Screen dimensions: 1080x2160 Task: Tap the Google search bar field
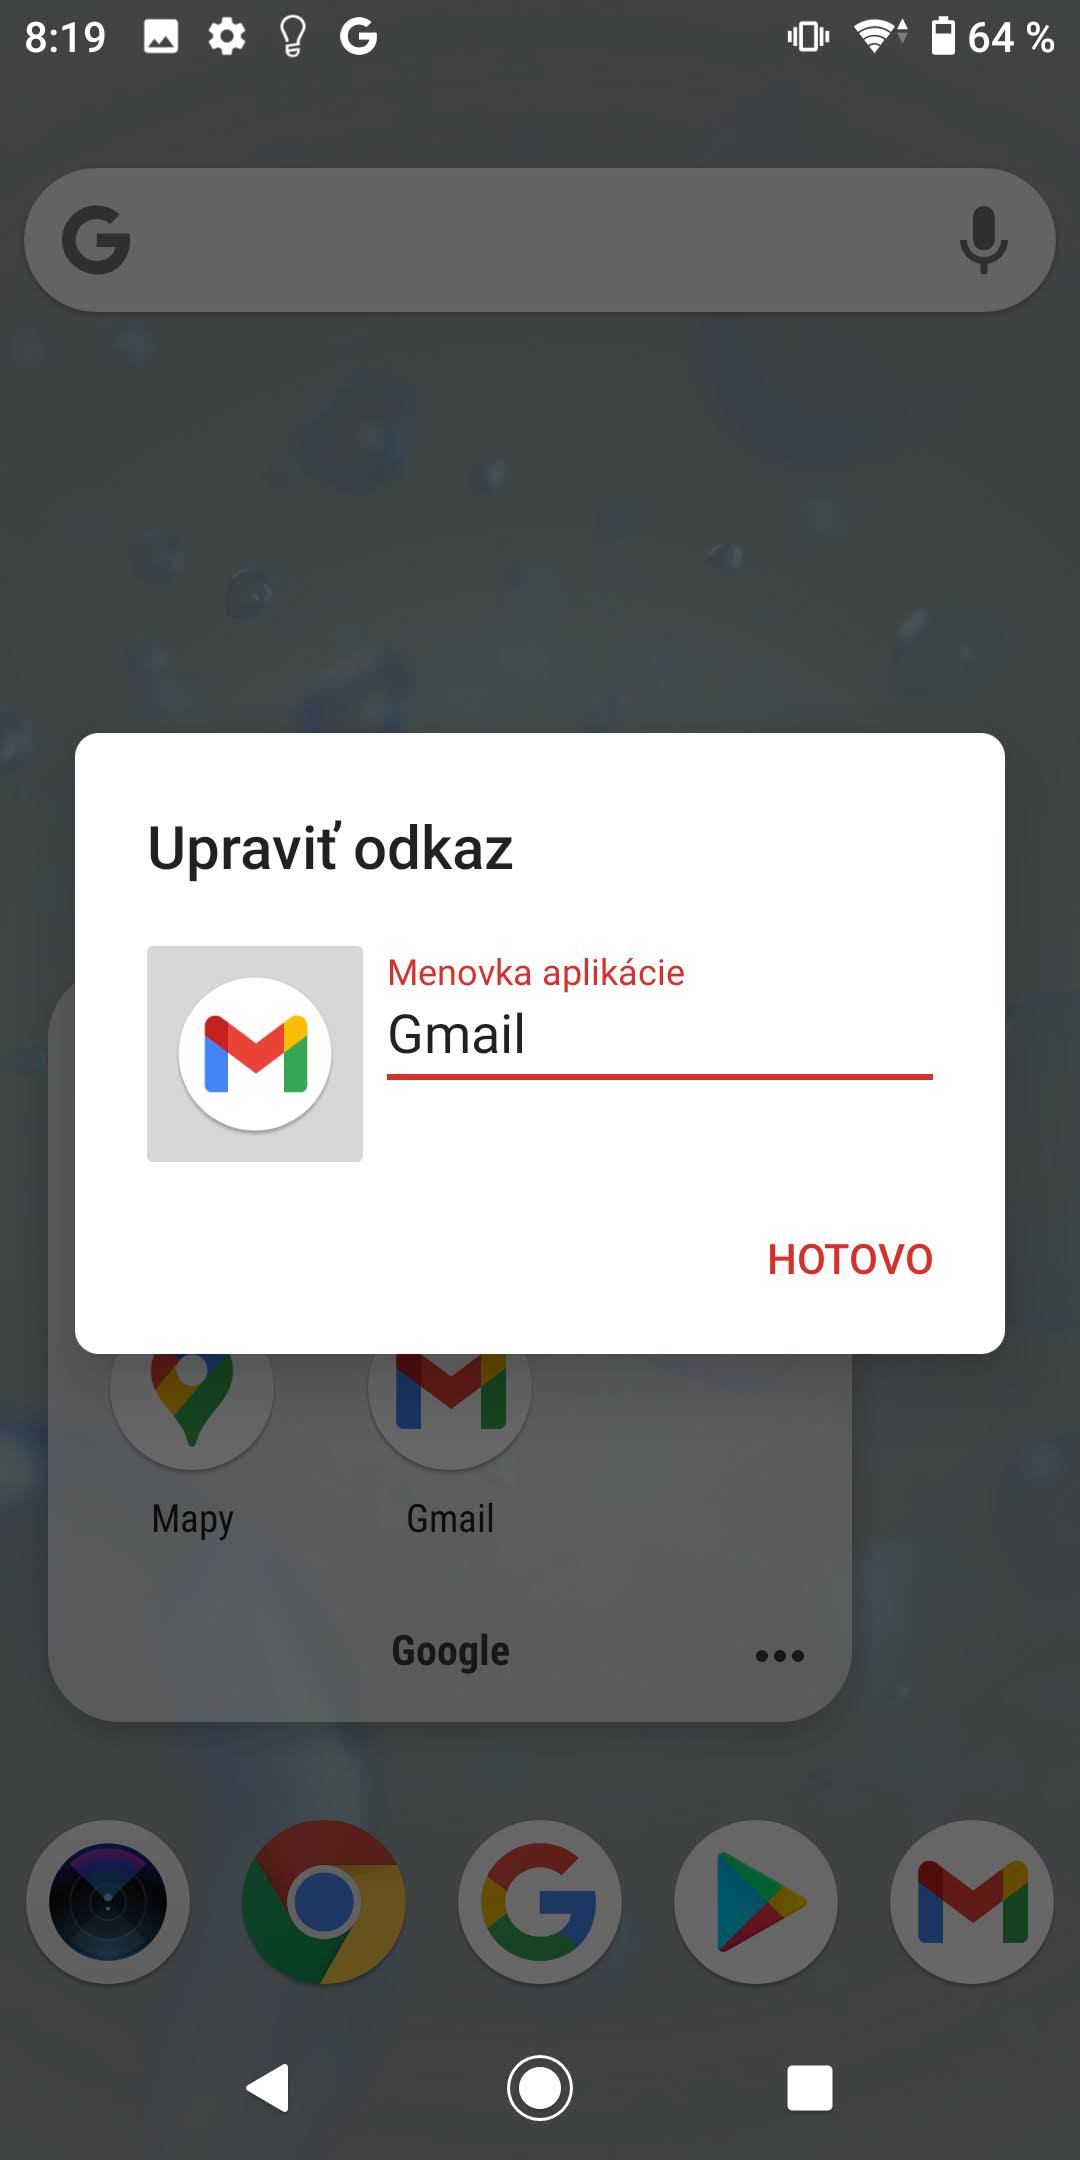(540, 240)
